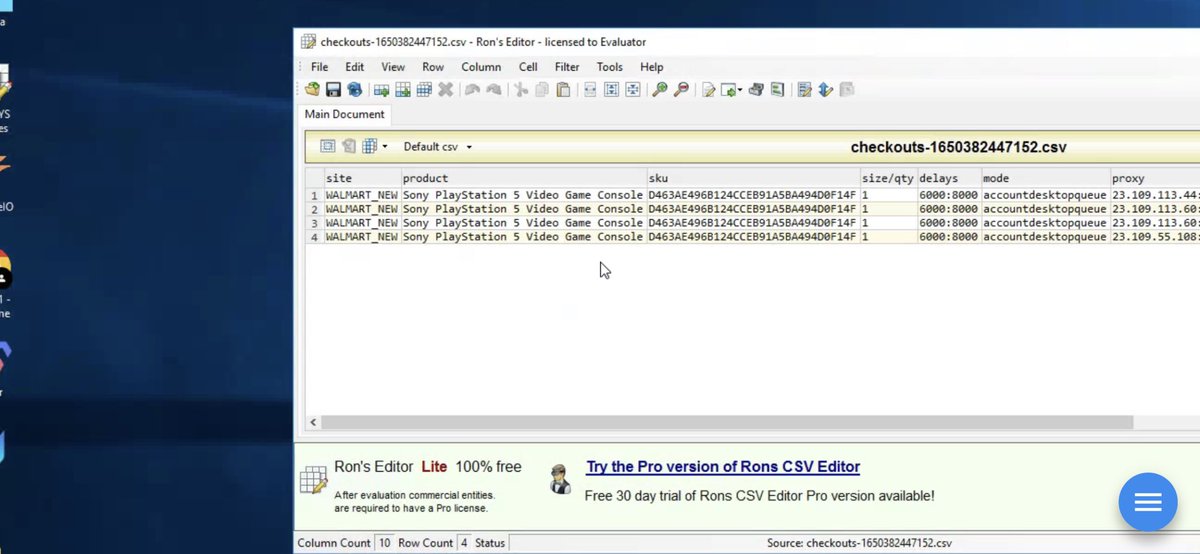Image resolution: width=1200 pixels, height=554 pixels.
Task: Open the Filter menu
Action: pos(567,67)
